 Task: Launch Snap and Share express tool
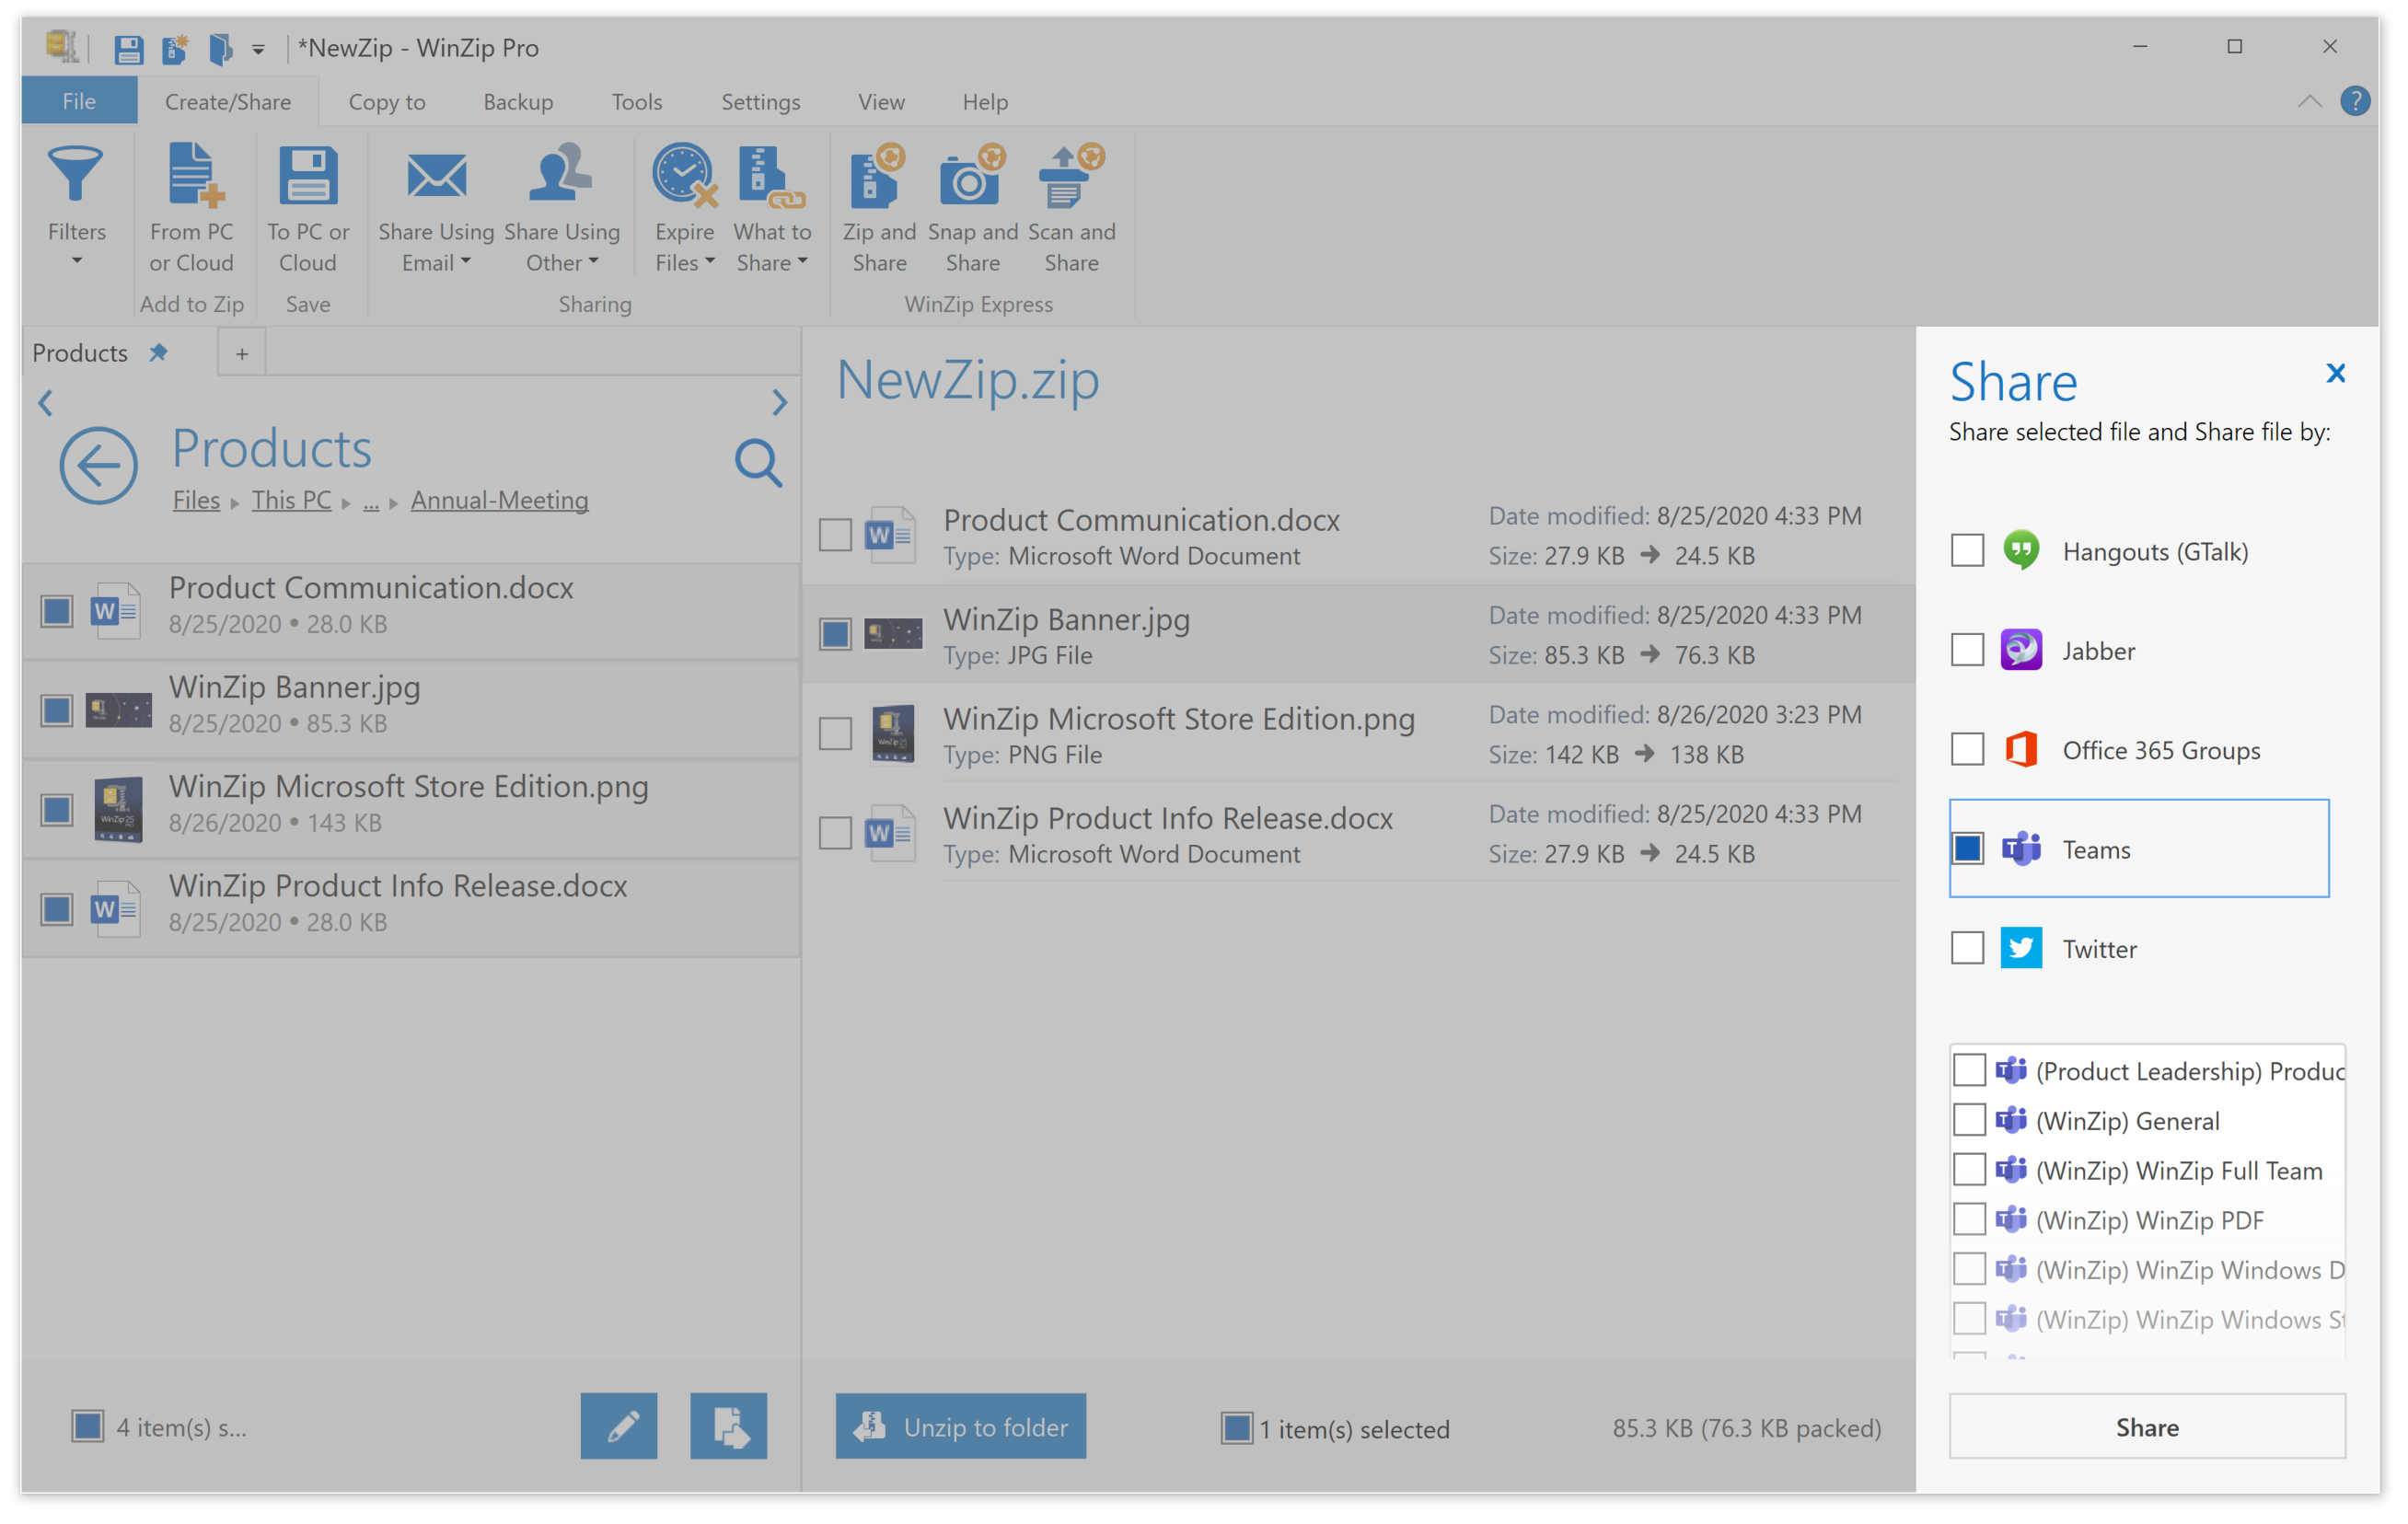pyautogui.click(x=972, y=207)
